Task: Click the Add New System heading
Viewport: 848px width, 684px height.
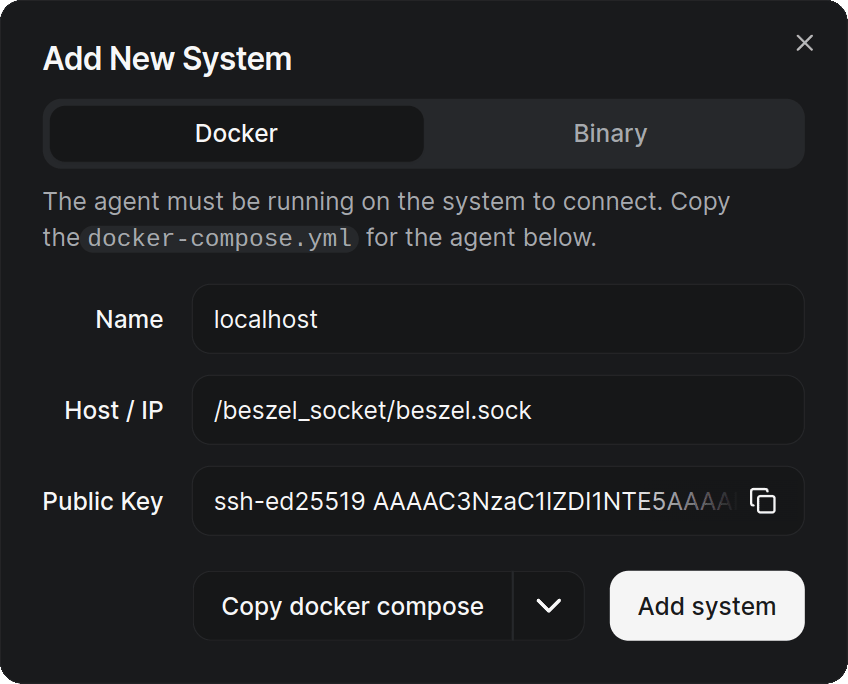Action: pos(167,59)
